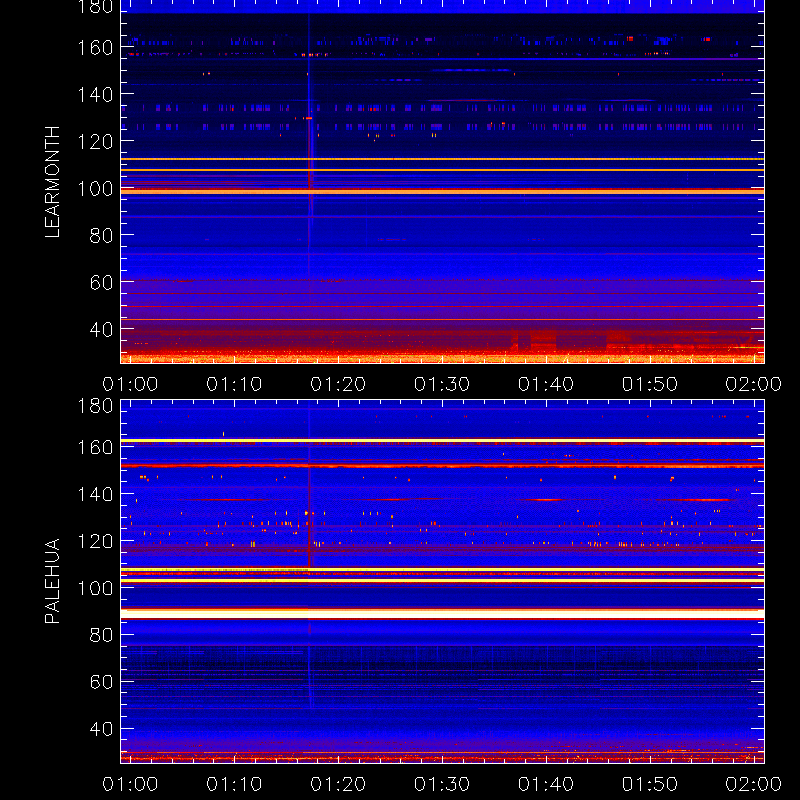Pick the 01:10 time label below Learmonth plot
The width and height of the screenshot is (800, 800).
[234, 384]
